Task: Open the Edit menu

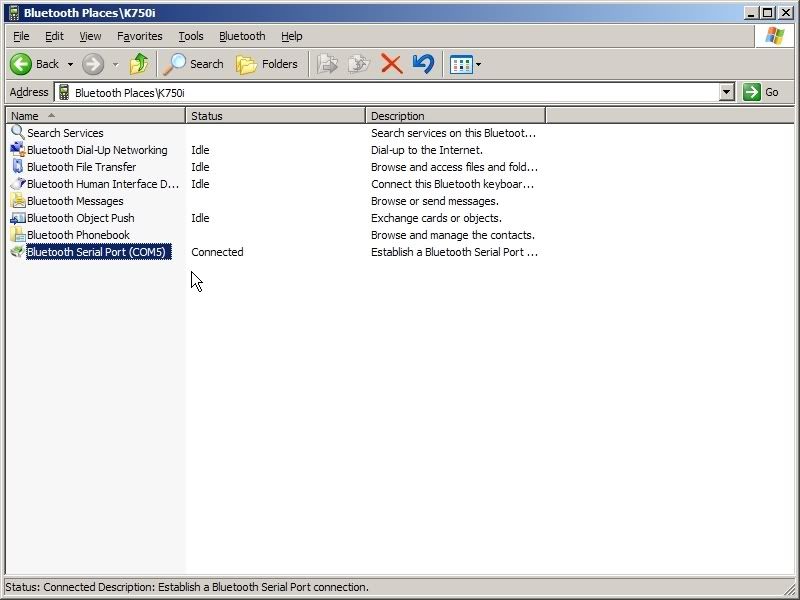Action: 54,36
